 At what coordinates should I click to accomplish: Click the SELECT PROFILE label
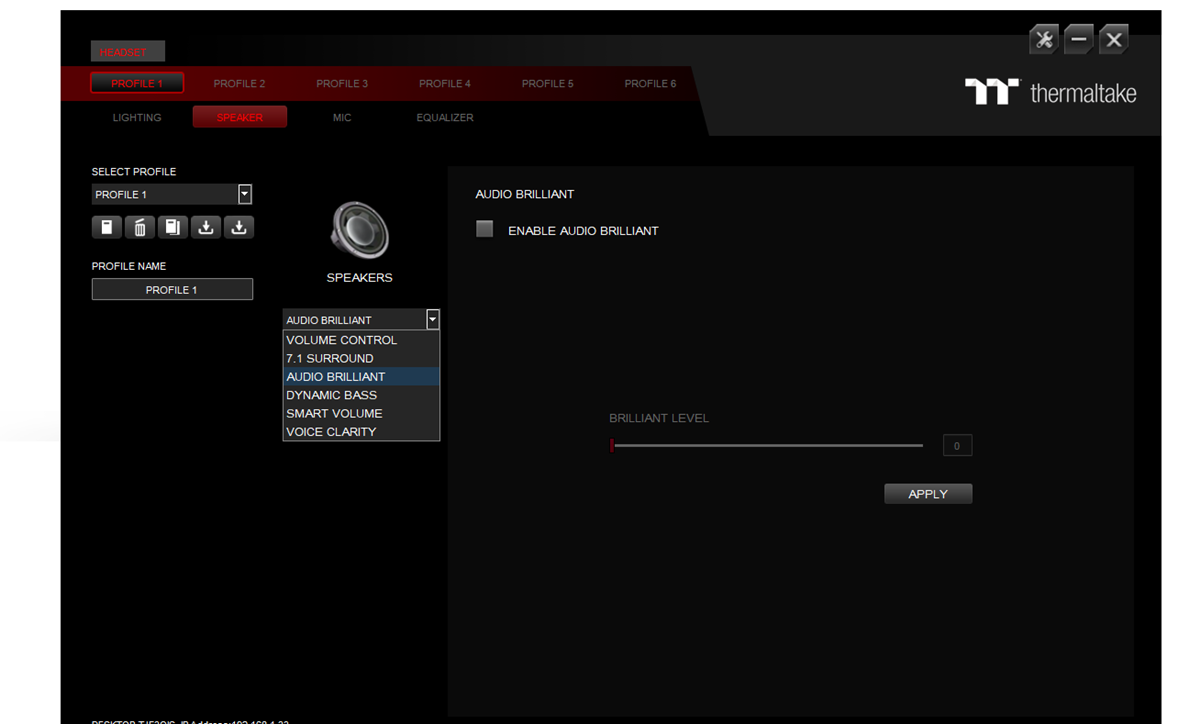[x=134, y=172]
